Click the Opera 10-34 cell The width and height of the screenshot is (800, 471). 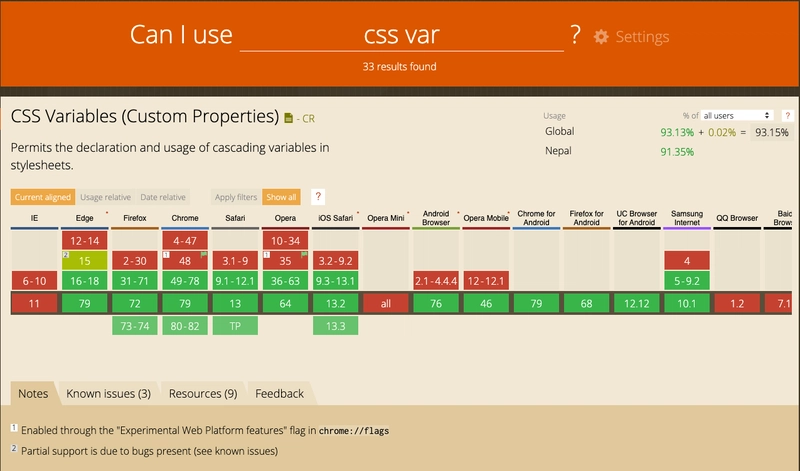285,240
